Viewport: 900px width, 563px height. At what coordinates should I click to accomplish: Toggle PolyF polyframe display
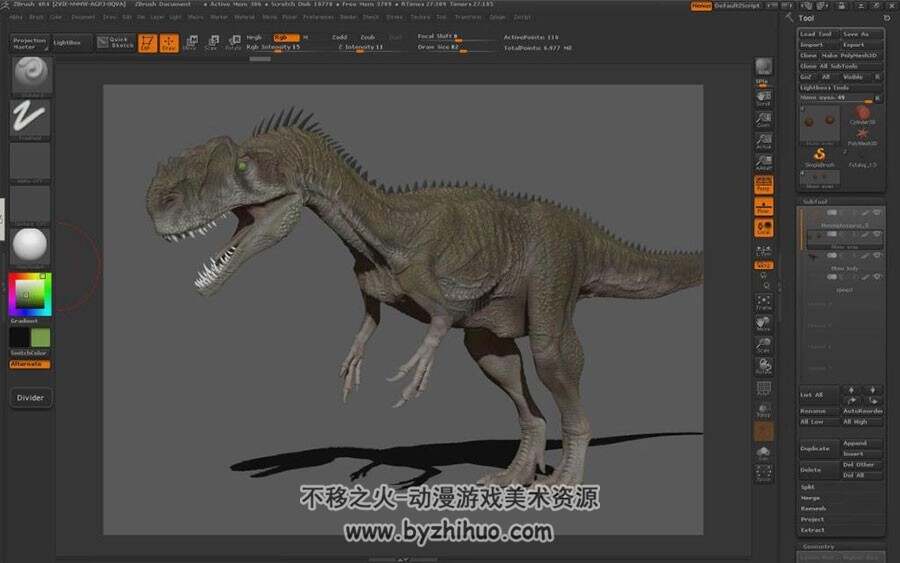tap(763, 388)
